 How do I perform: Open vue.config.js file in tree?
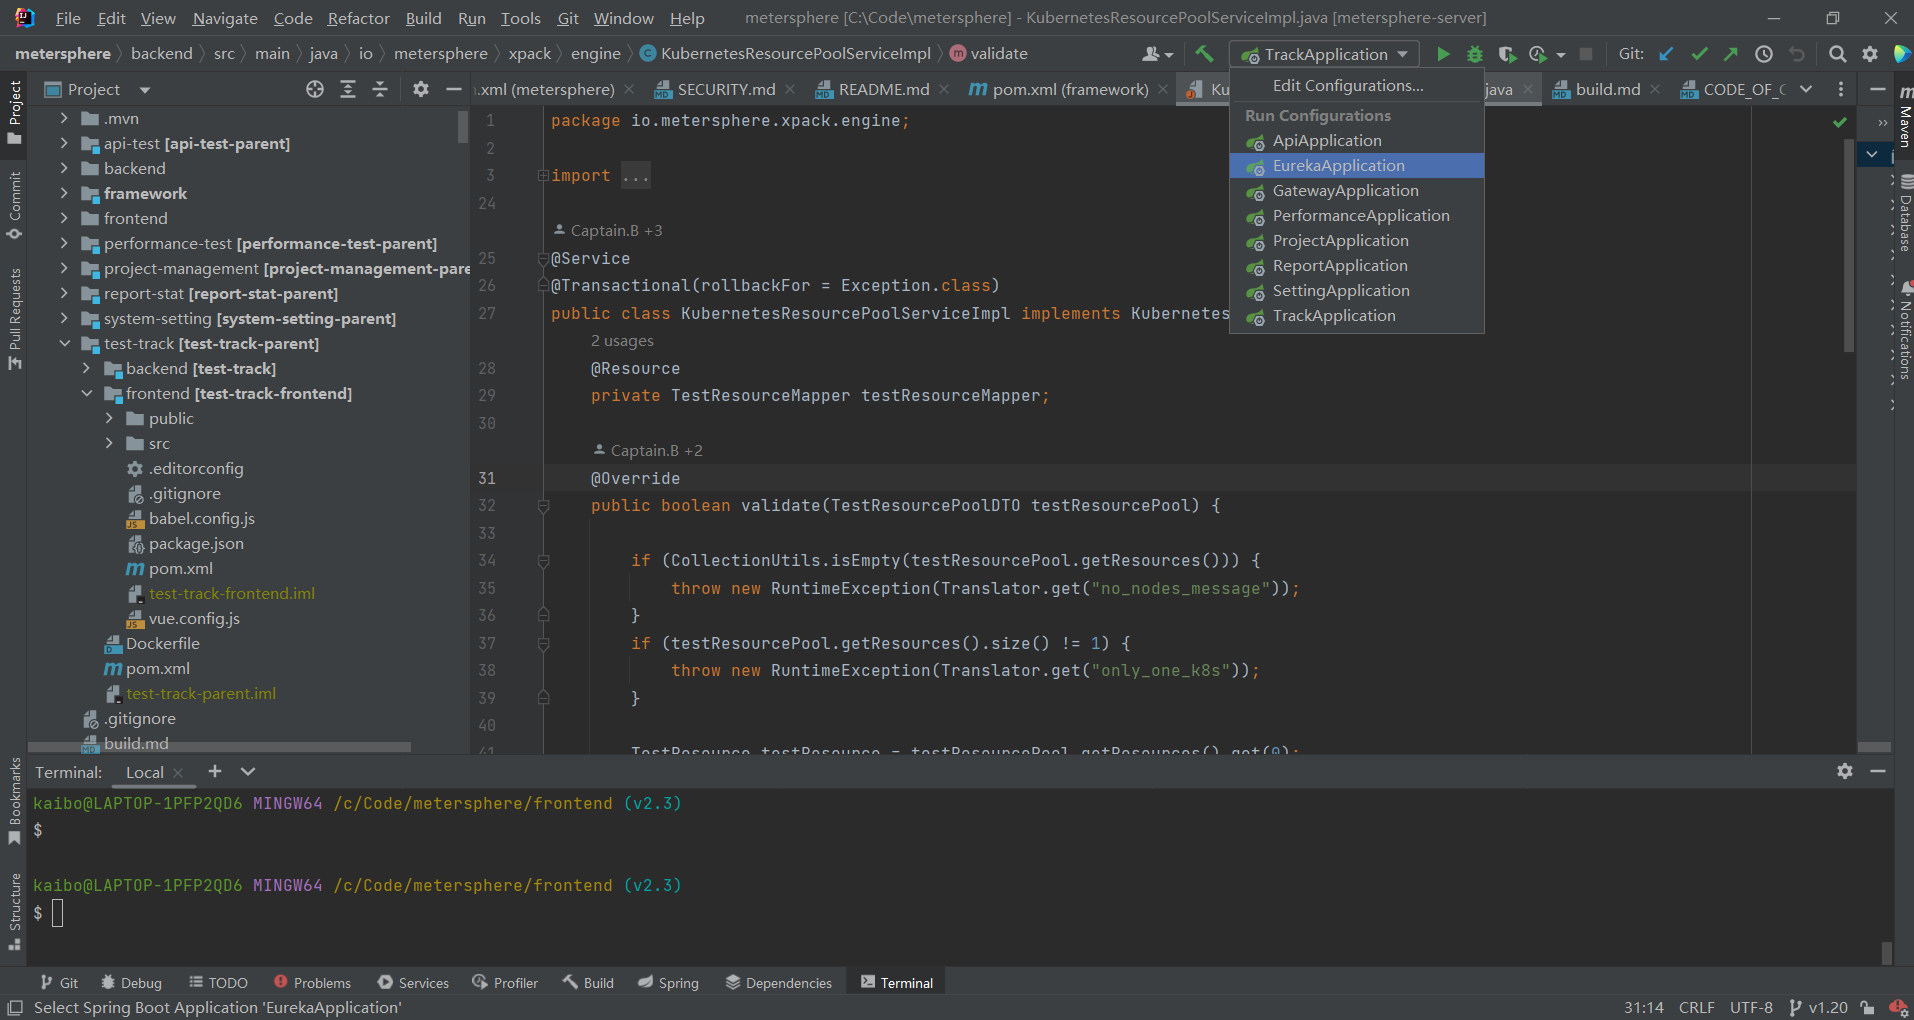194,618
